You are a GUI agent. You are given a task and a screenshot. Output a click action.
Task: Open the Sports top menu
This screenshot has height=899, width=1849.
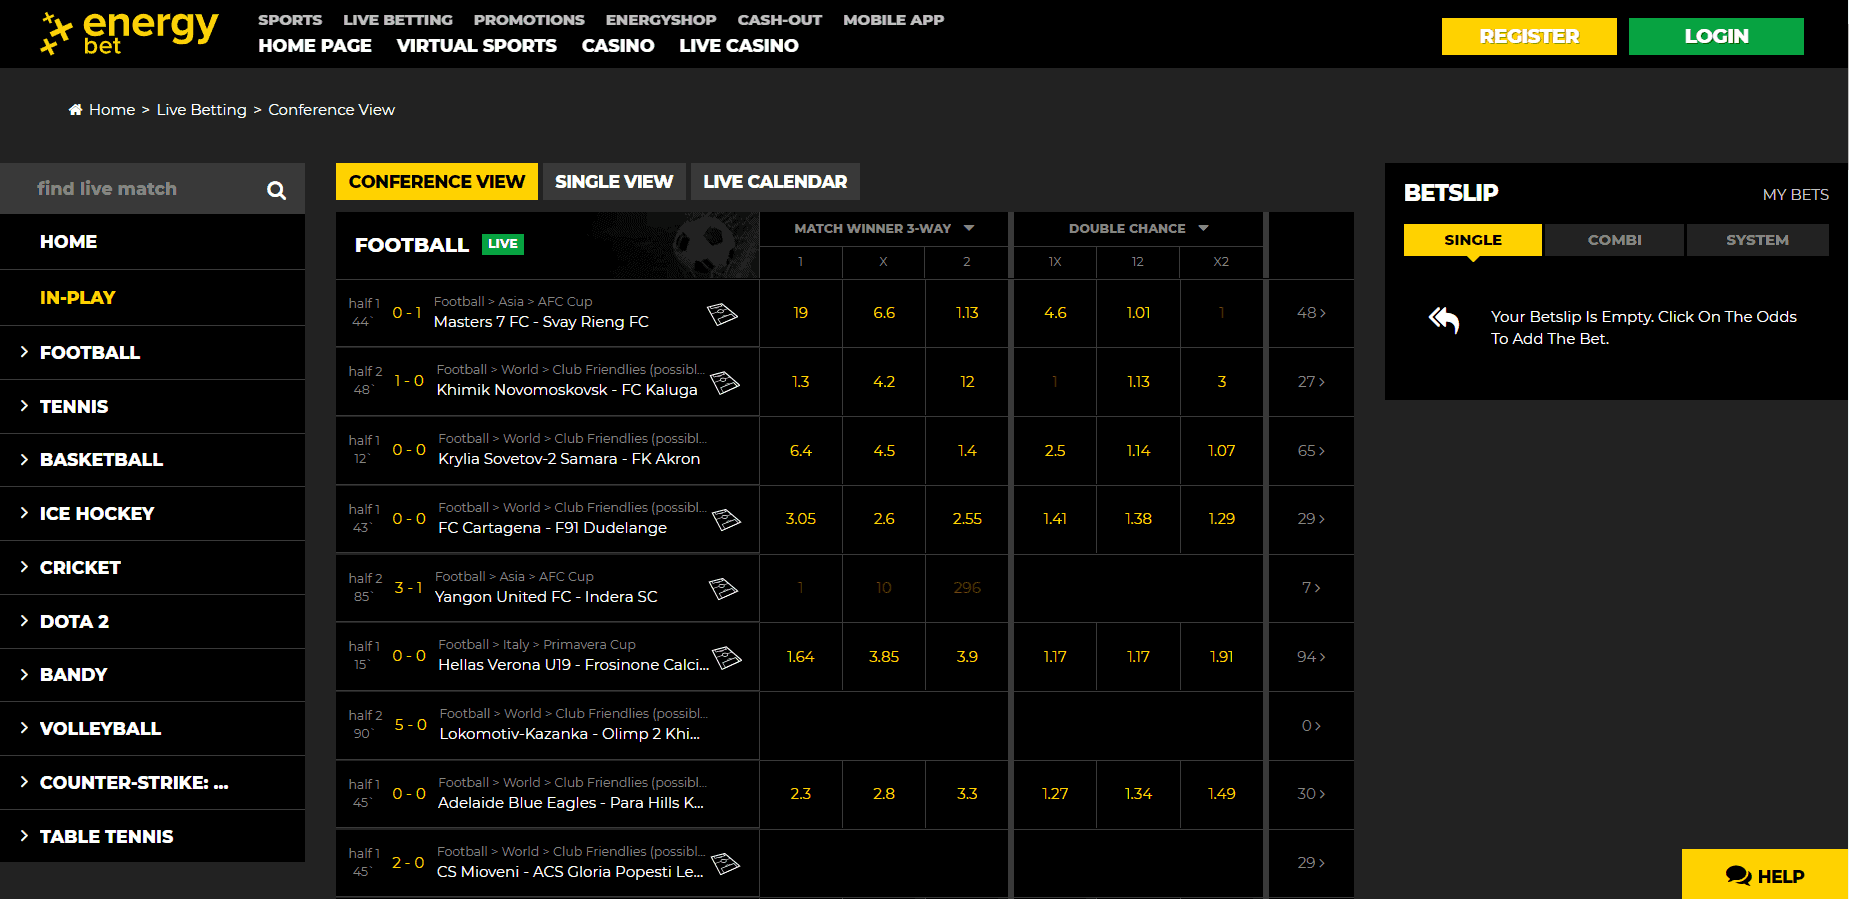click(x=290, y=20)
